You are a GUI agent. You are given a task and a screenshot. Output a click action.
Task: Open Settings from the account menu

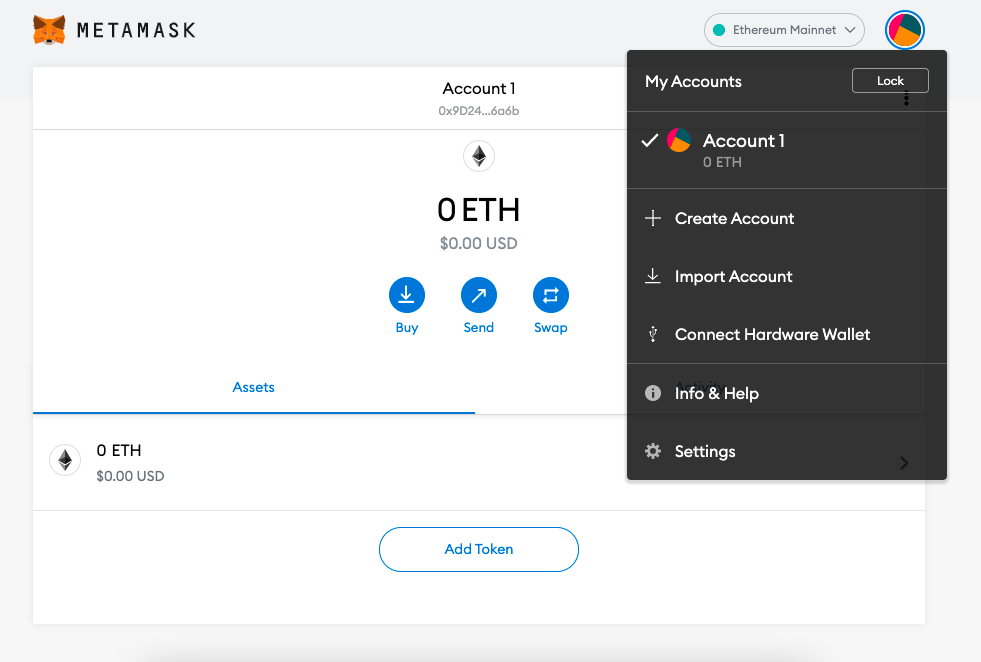[786, 451]
